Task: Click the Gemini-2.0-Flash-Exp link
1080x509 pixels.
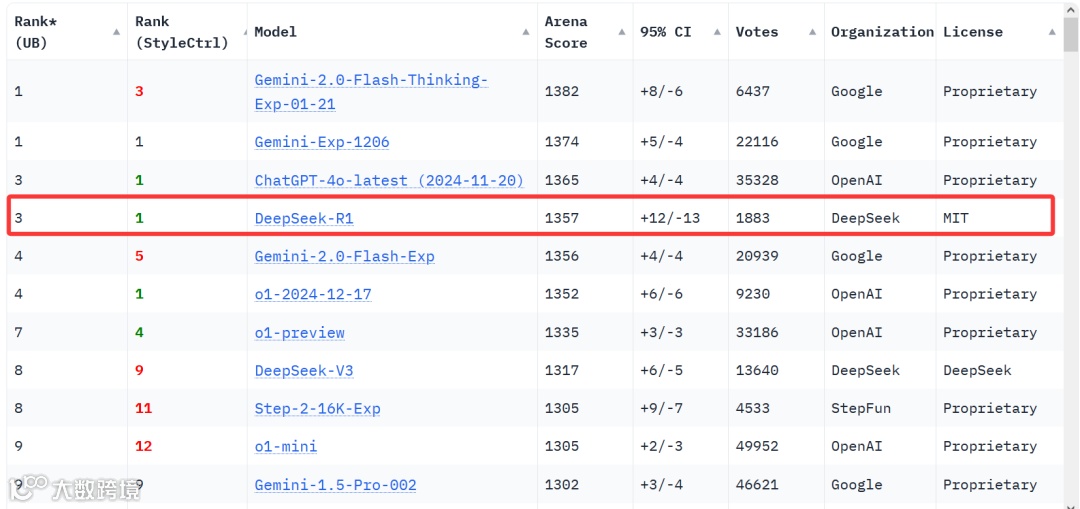Action: pos(344,256)
